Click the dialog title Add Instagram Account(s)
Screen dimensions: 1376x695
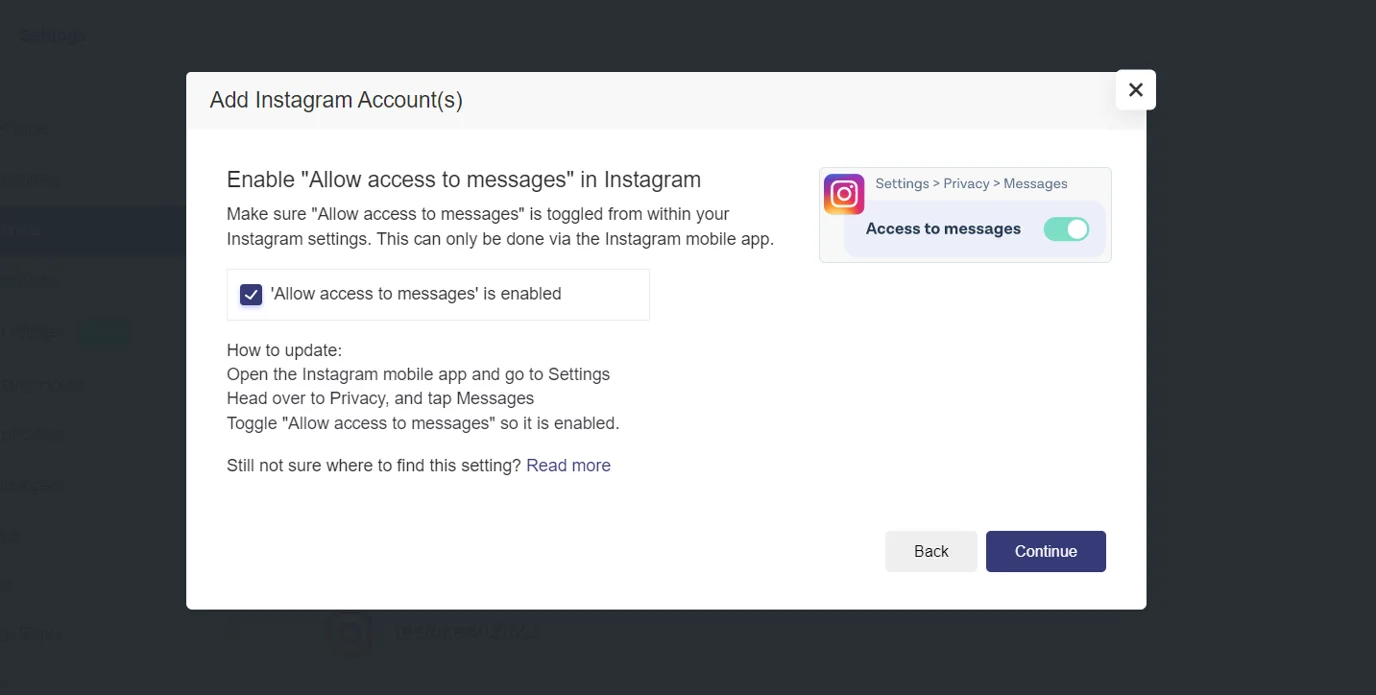pyautogui.click(x=336, y=100)
